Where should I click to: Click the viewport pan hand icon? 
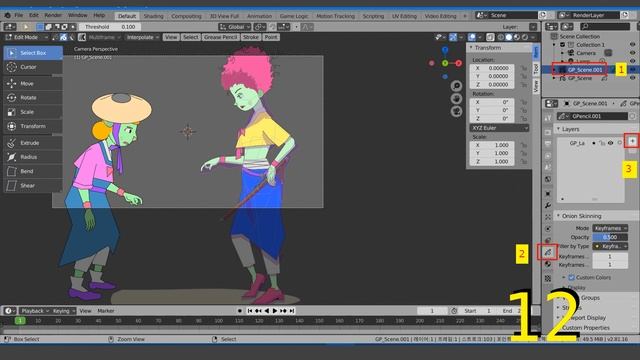click(x=456, y=99)
